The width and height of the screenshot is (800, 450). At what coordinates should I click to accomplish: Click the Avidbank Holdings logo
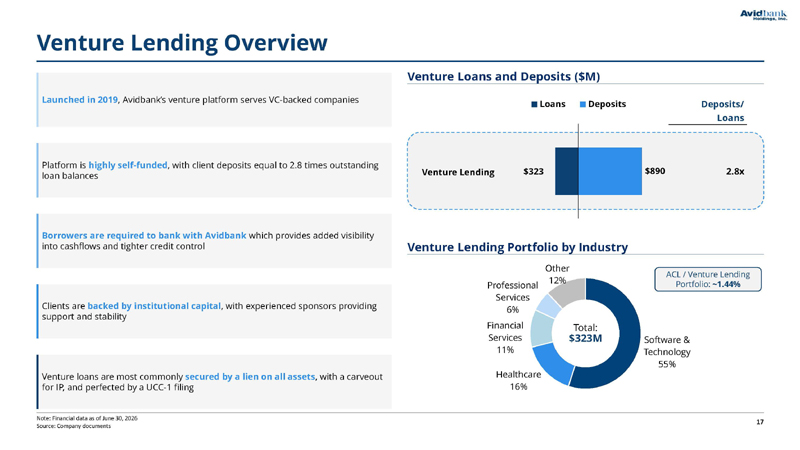763,15
